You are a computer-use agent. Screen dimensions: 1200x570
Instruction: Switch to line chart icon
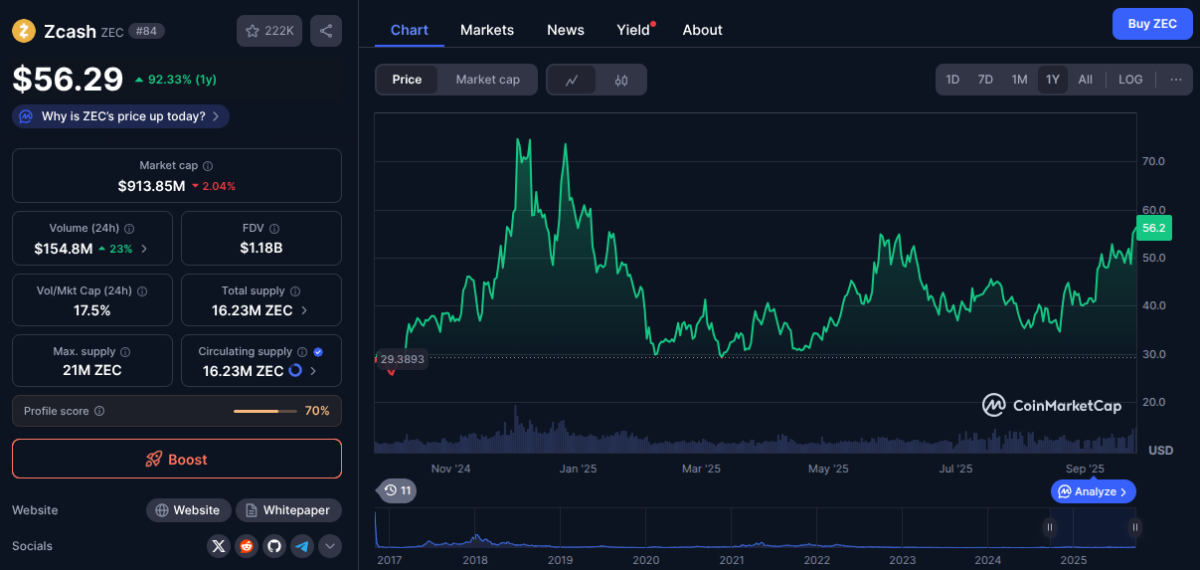572,80
